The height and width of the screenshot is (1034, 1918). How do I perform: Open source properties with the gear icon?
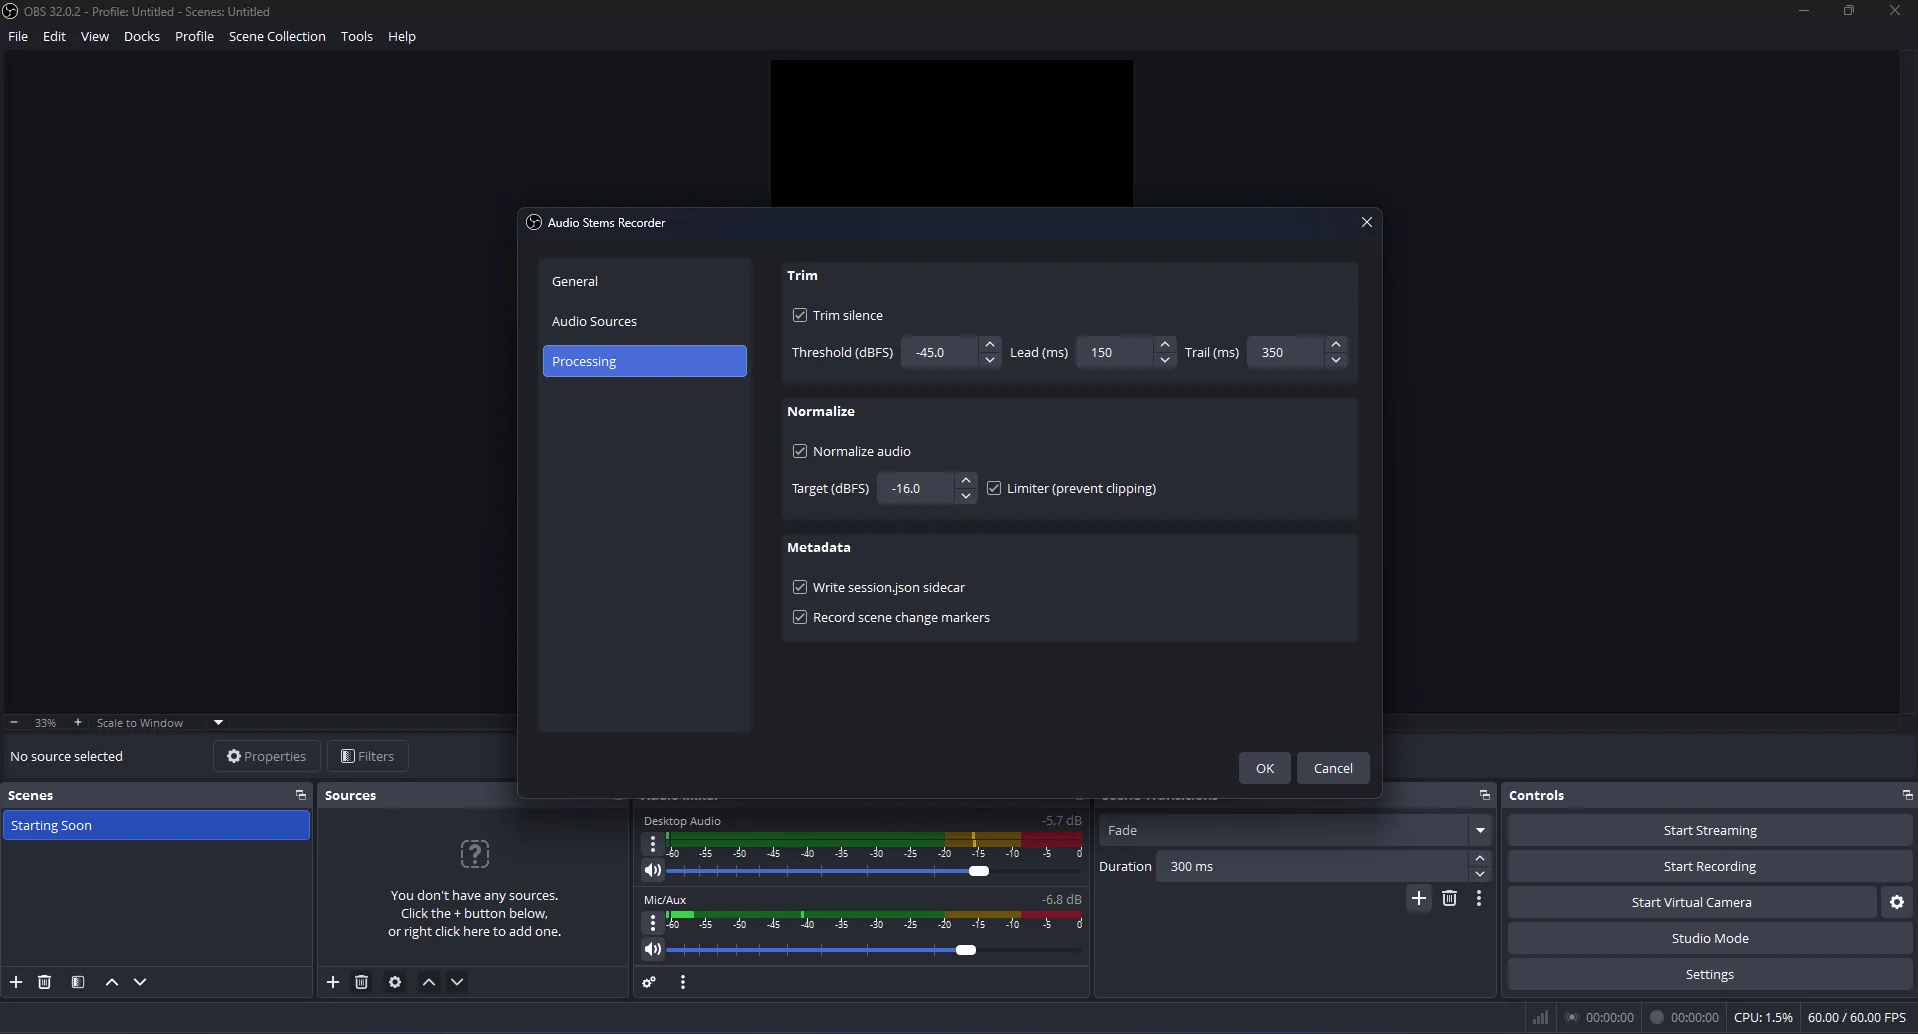point(395,983)
